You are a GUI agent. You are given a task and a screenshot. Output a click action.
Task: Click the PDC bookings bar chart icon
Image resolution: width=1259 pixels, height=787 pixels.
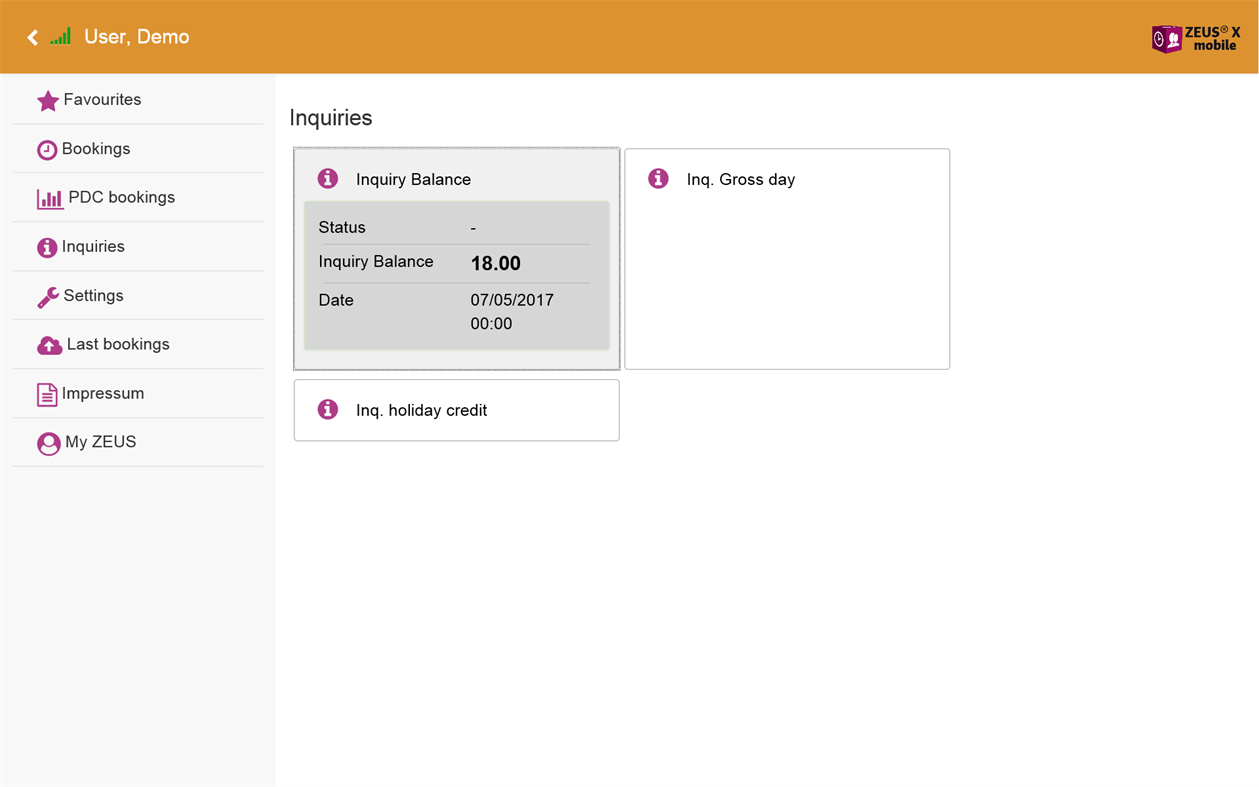(49, 197)
